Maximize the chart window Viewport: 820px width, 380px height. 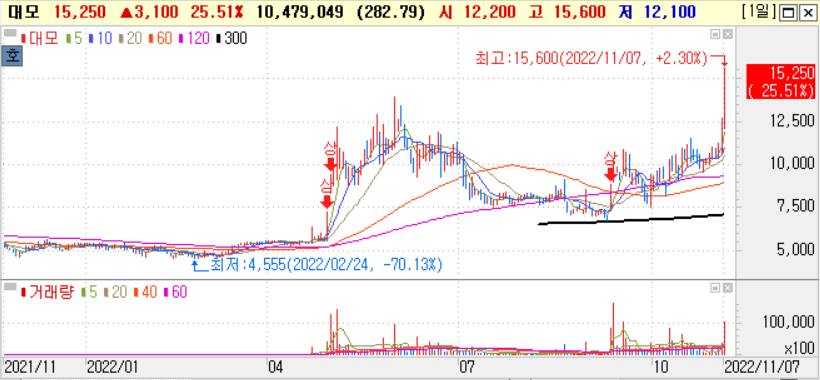coord(788,13)
